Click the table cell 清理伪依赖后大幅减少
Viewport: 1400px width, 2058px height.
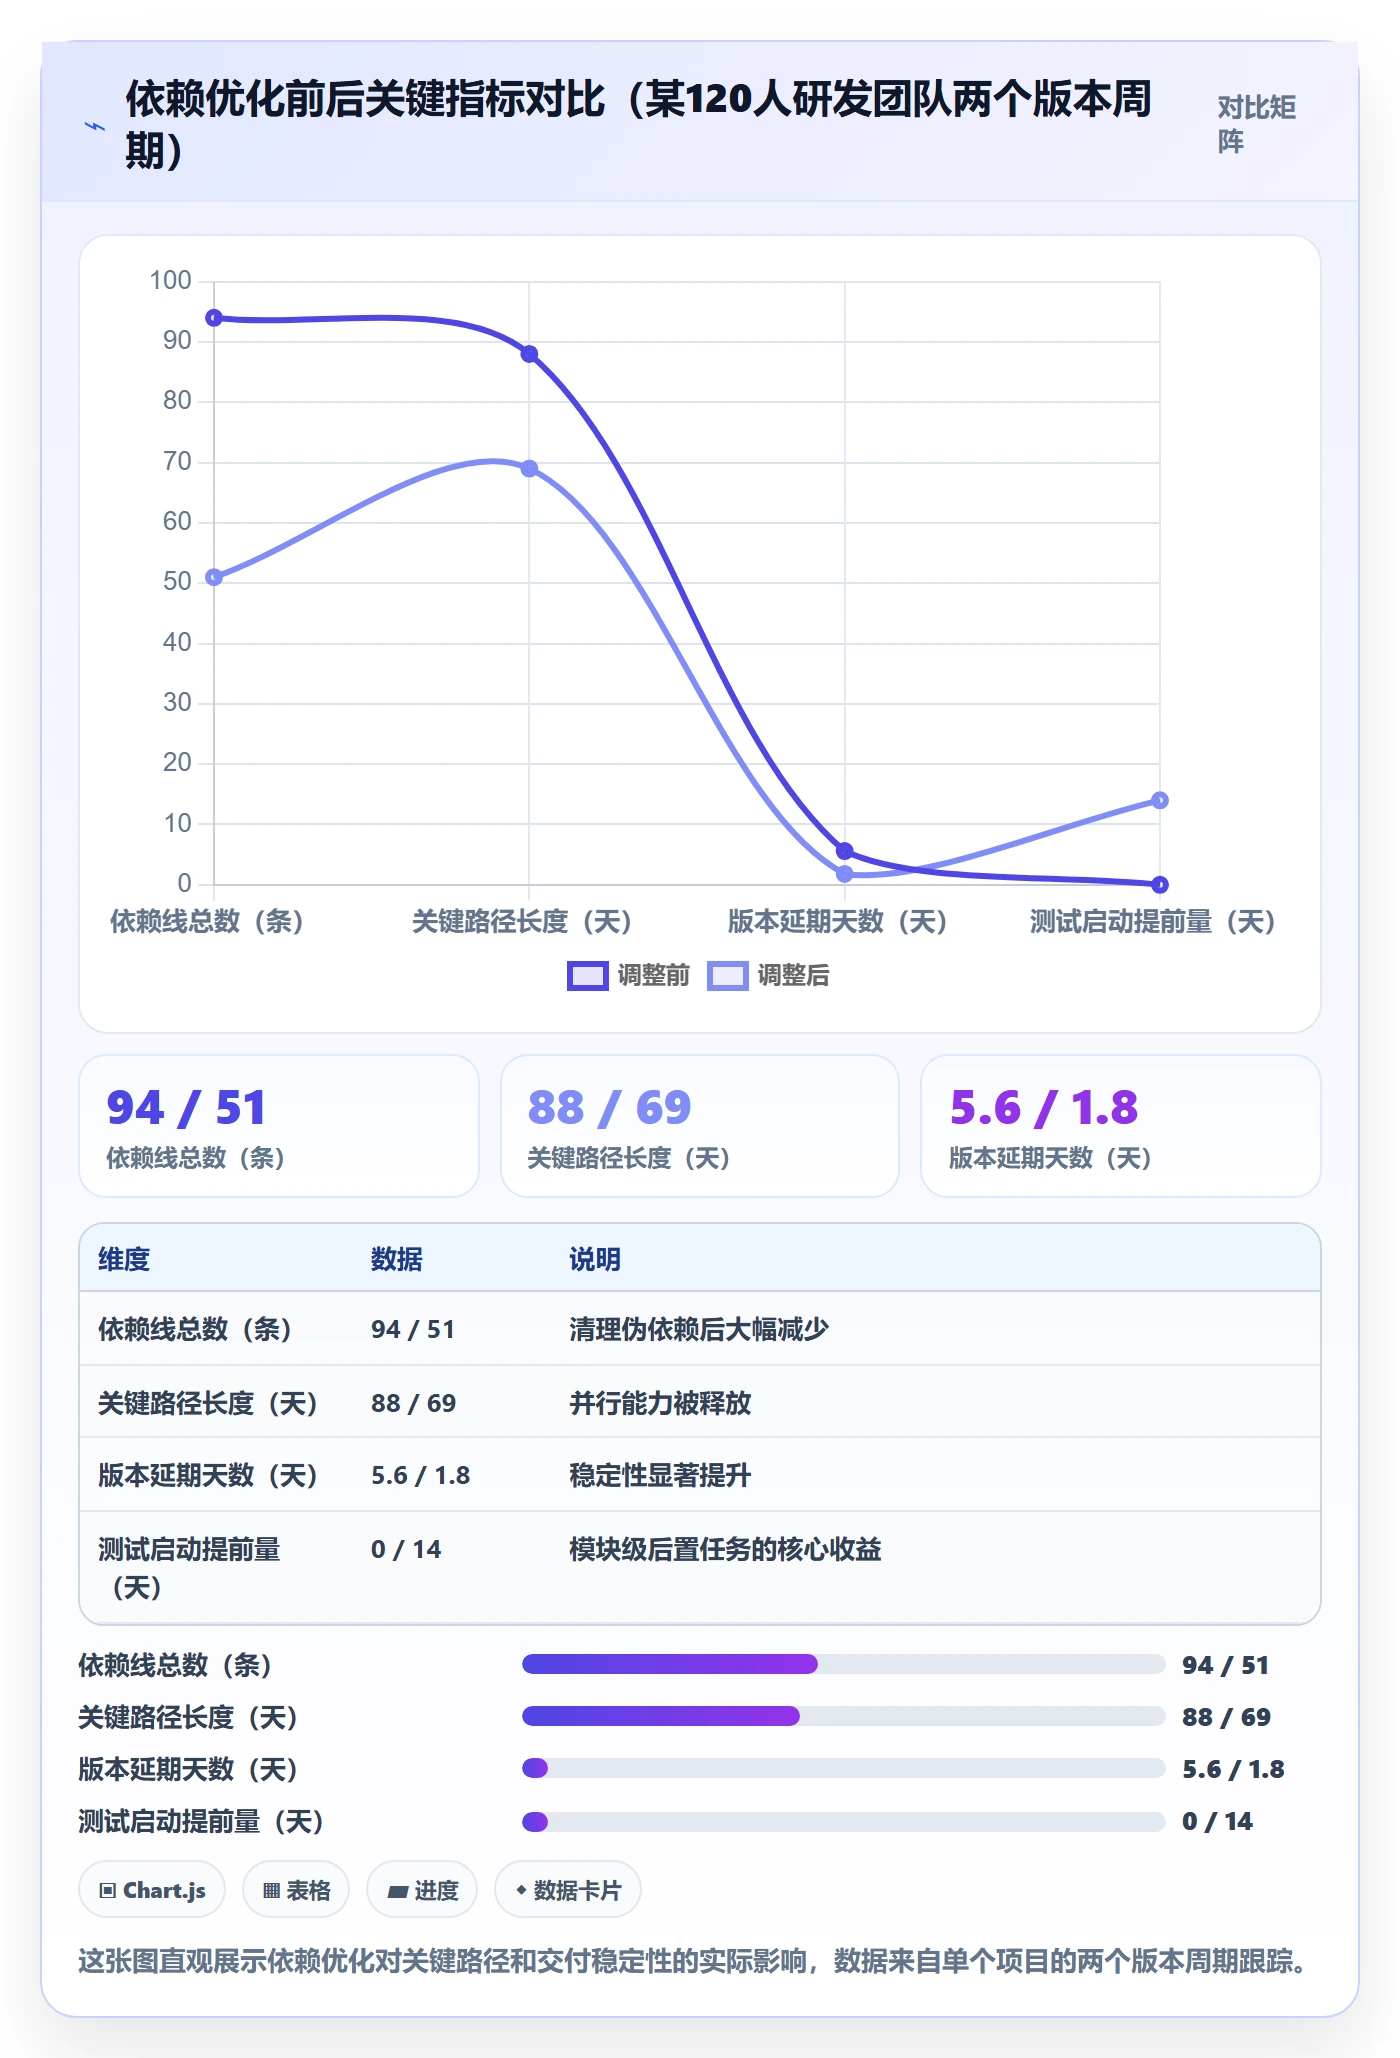pos(699,1329)
